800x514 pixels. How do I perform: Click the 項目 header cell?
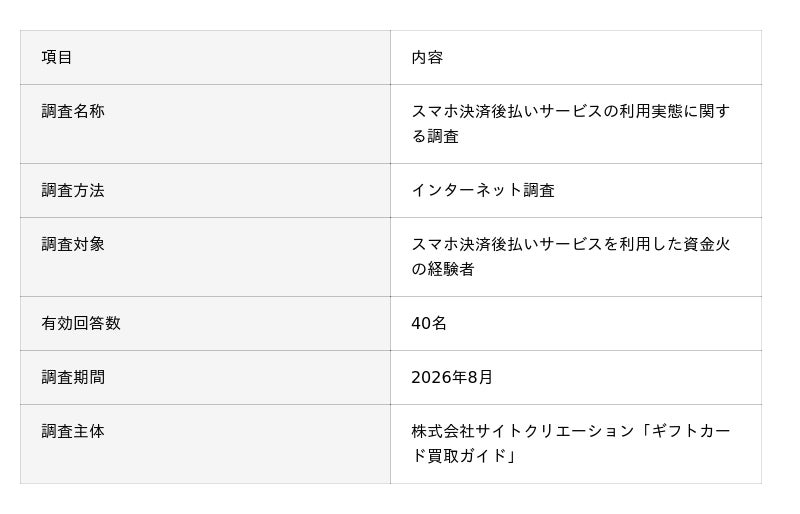pyautogui.click(x=205, y=58)
